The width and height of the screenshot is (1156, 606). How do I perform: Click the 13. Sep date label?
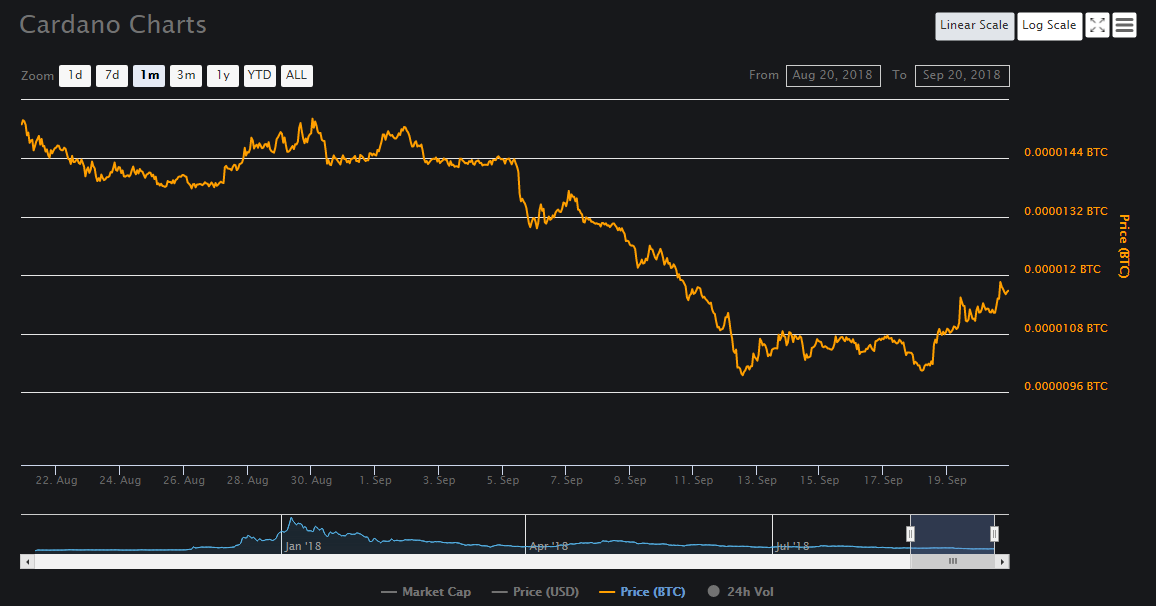[x=757, y=481]
